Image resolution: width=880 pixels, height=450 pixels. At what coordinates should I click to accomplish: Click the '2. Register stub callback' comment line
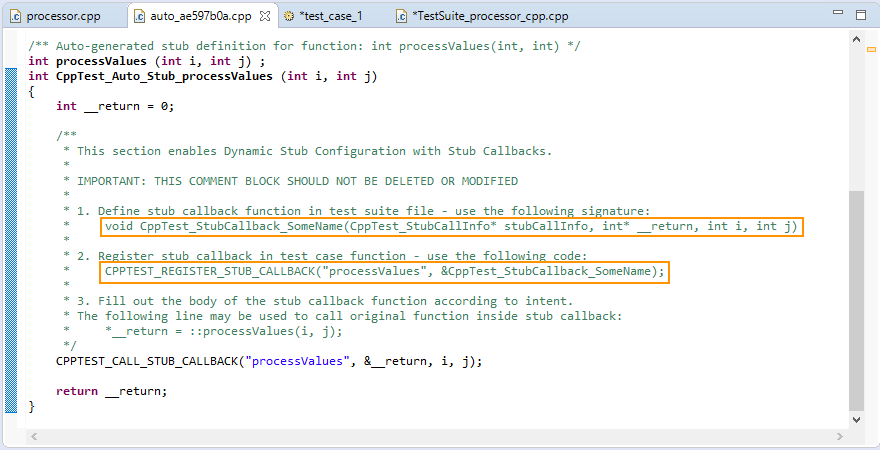pos(332,256)
